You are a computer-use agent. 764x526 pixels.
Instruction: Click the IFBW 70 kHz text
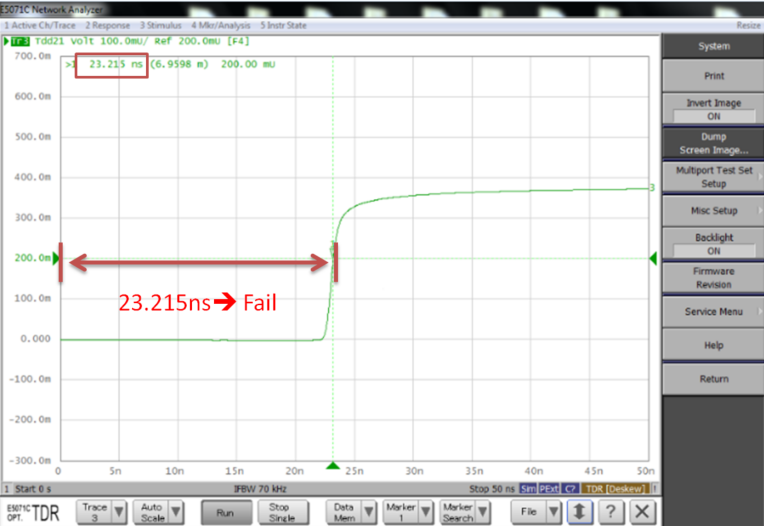coord(260,488)
